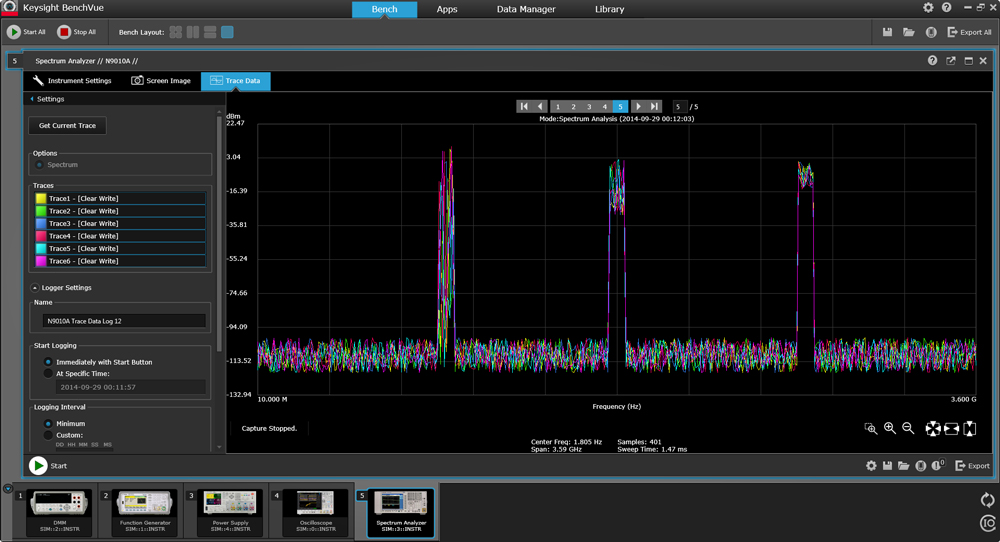
Task: Open BenchVue help in title bar
Action: point(946,8)
